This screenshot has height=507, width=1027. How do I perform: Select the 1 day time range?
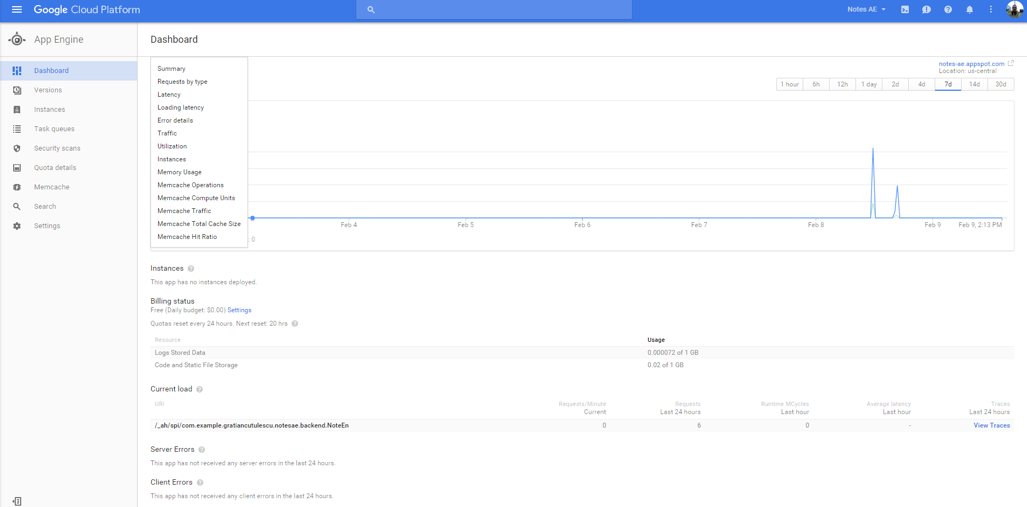point(869,85)
